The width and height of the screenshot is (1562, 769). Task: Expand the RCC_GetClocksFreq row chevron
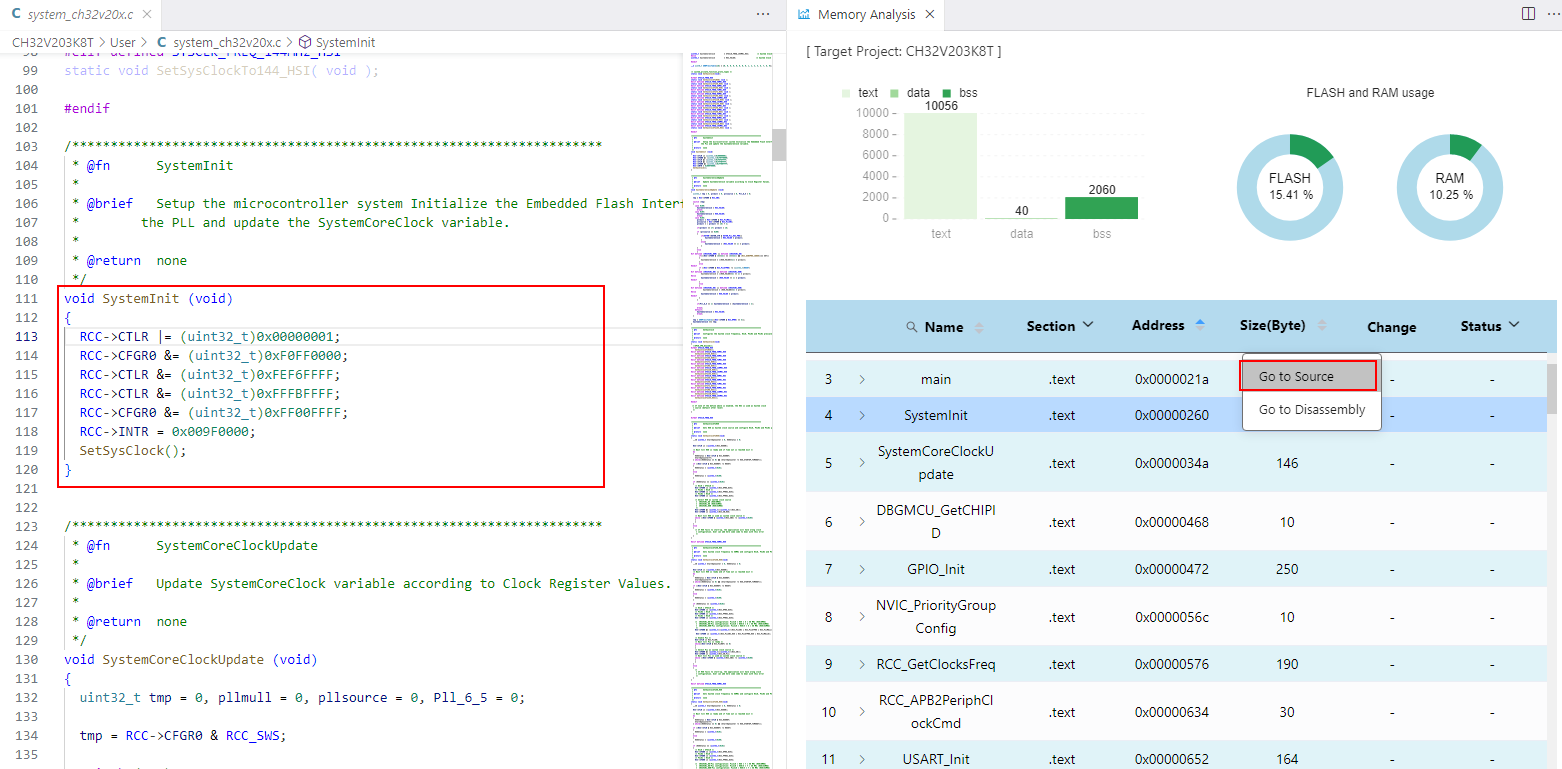point(862,664)
